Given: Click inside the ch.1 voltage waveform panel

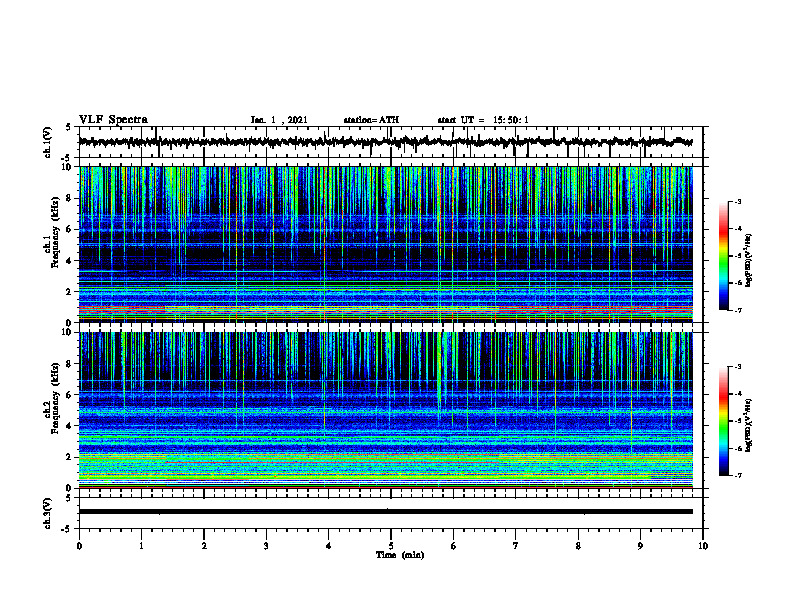Looking at the screenshot, I should tap(391, 142).
